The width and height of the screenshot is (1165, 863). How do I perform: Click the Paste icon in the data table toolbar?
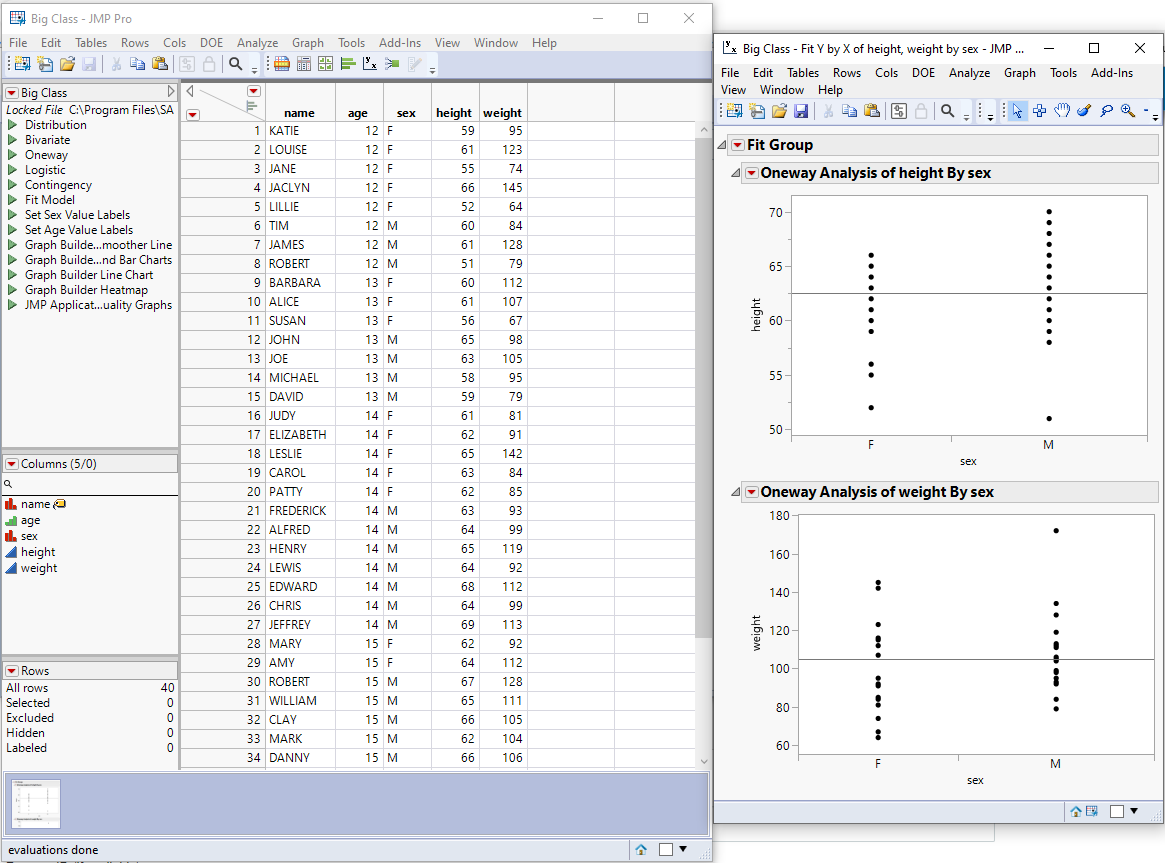pyautogui.click(x=160, y=63)
